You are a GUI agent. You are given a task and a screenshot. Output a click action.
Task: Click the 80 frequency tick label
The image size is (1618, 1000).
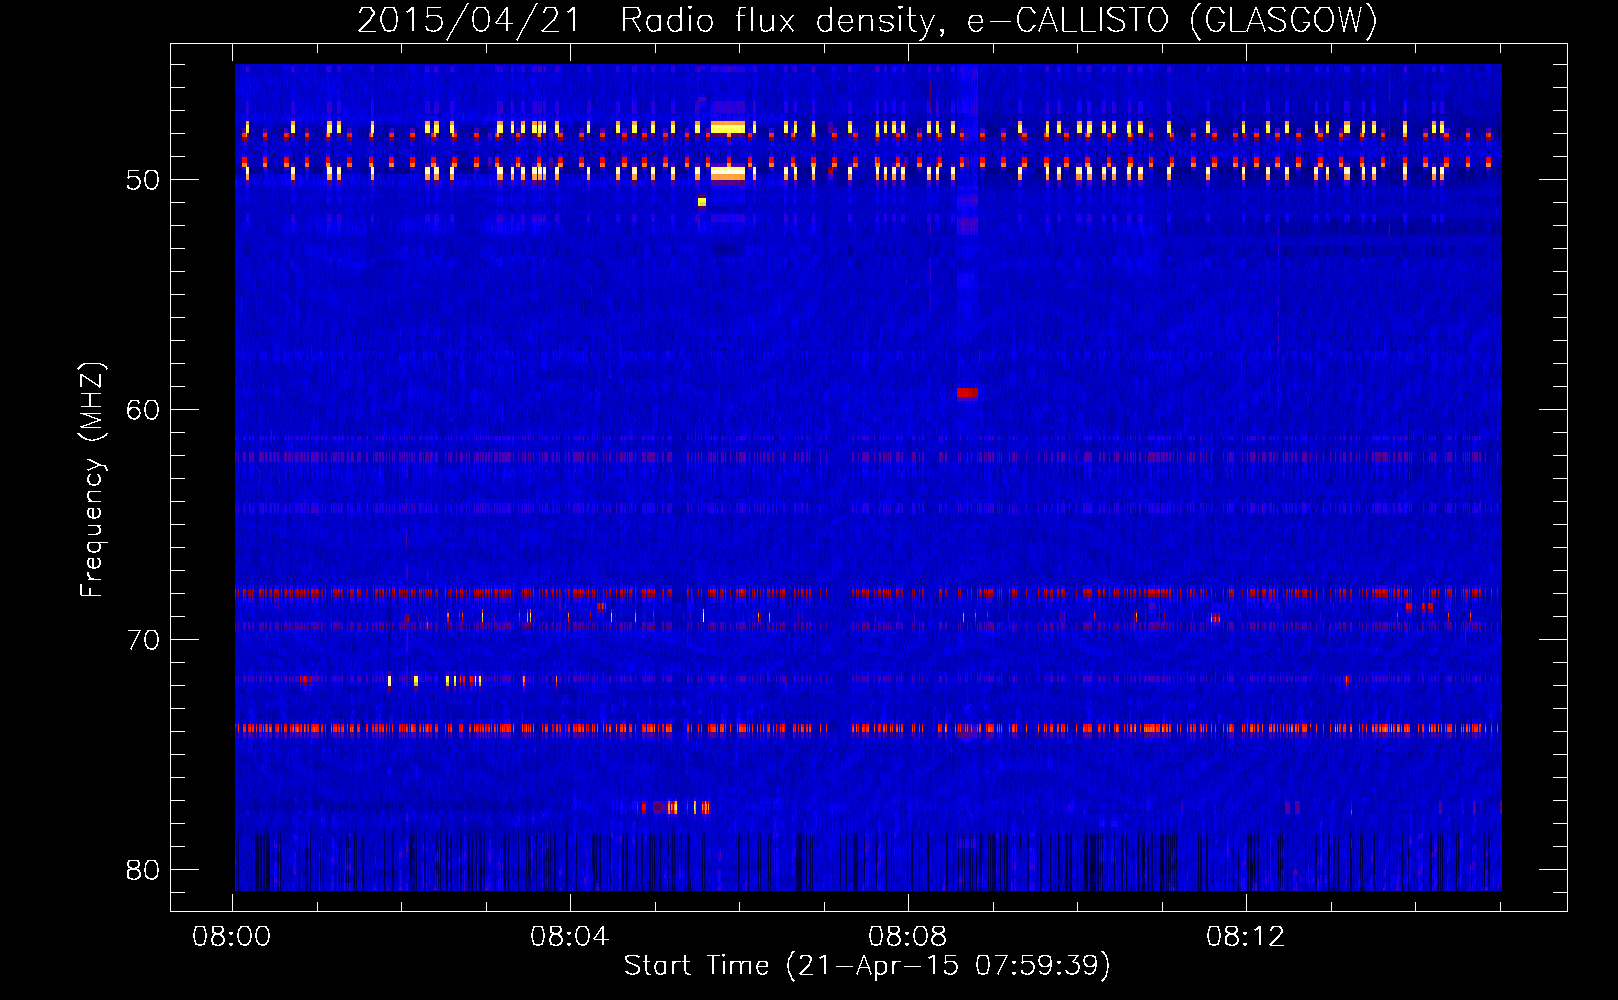coord(143,870)
